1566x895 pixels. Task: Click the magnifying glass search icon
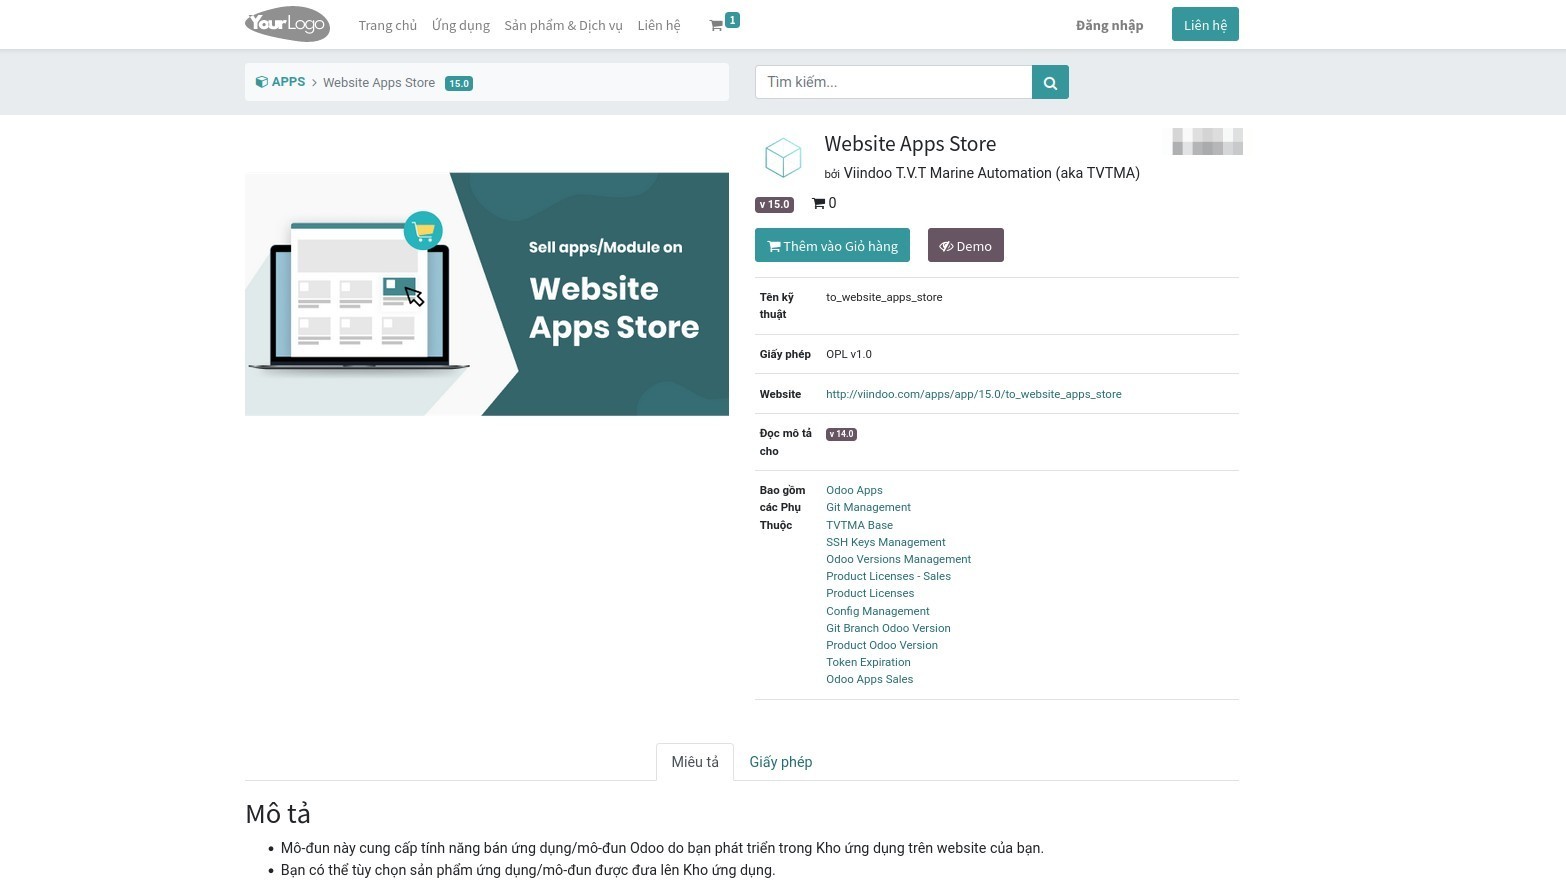pyautogui.click(x=1049, y=82)
